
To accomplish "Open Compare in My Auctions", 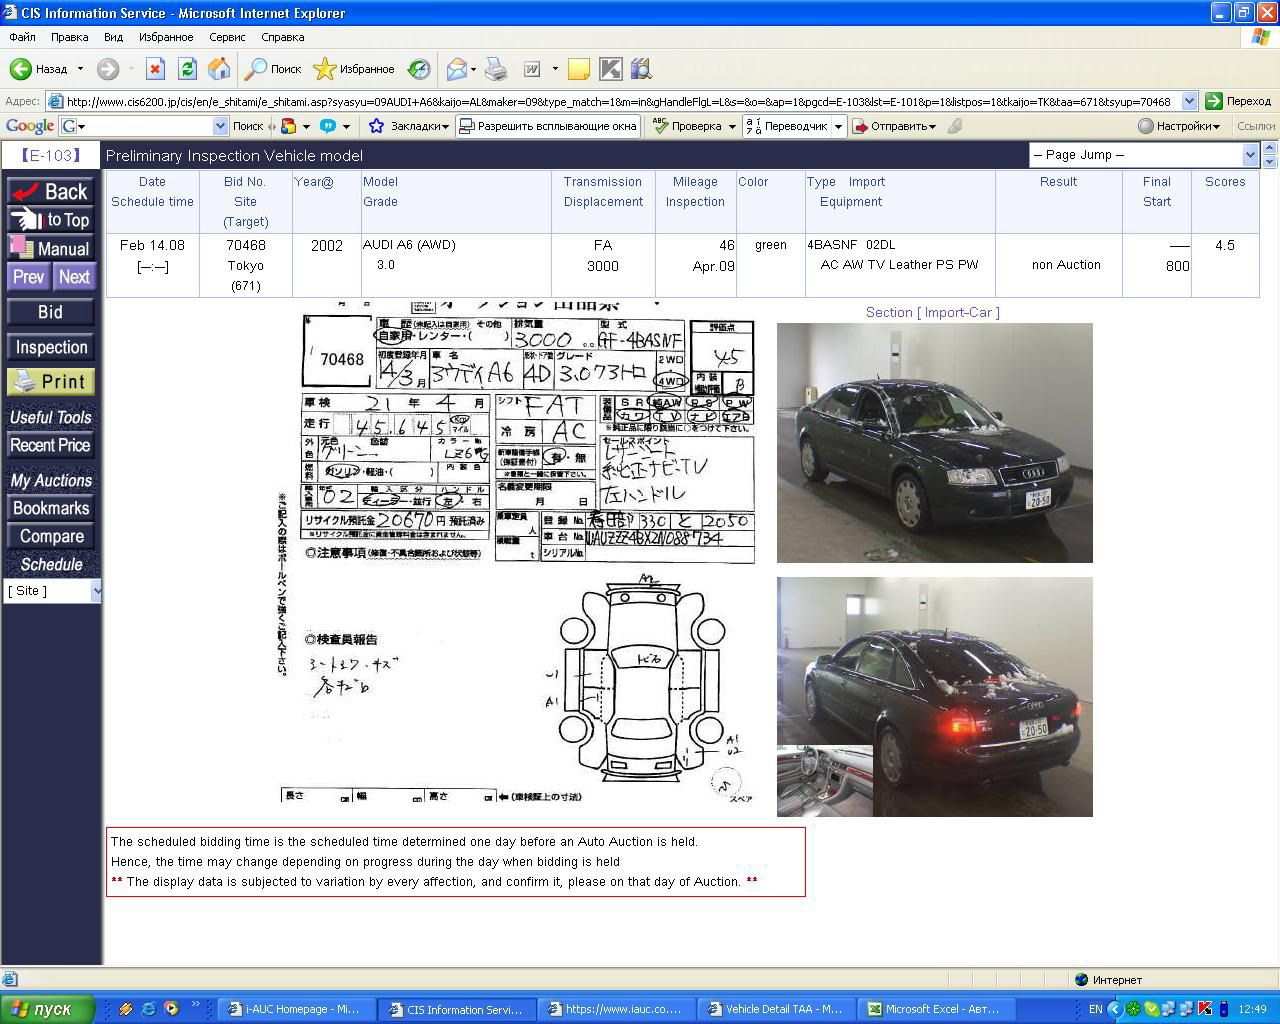I will click(51, 536).
